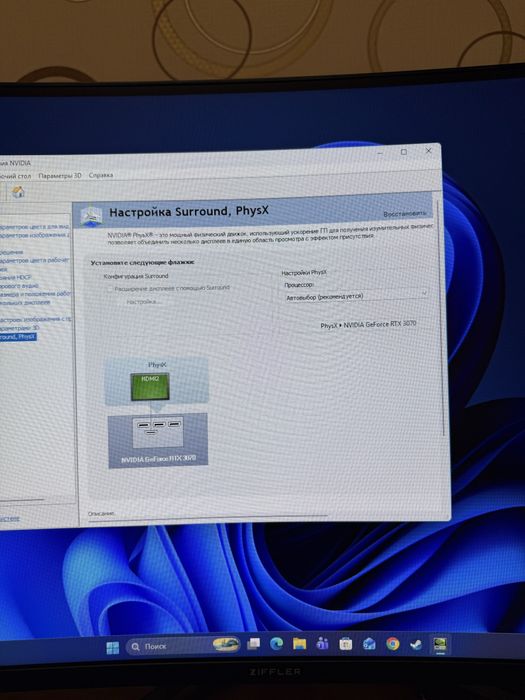Click the Установите следующие флажки heading
Image resolution: width=525 pixels, height=700 pixels.
(142, 262)
